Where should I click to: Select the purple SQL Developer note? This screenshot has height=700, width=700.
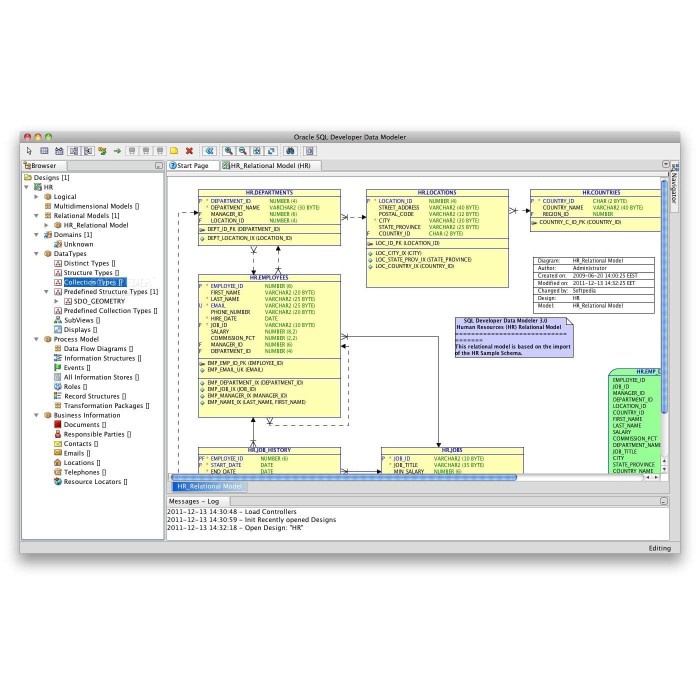pos(514,338)
